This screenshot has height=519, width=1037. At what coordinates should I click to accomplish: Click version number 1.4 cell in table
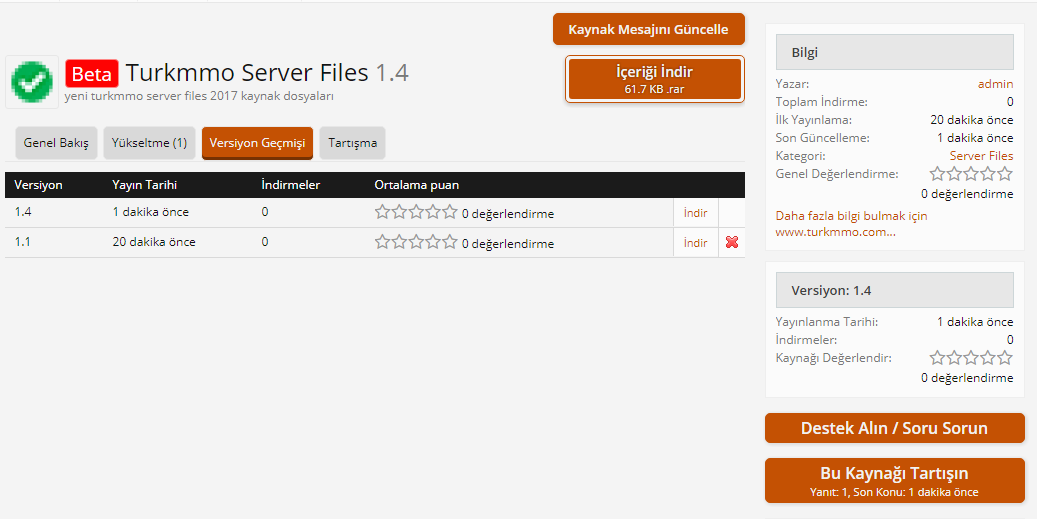[x=22, y=212]
